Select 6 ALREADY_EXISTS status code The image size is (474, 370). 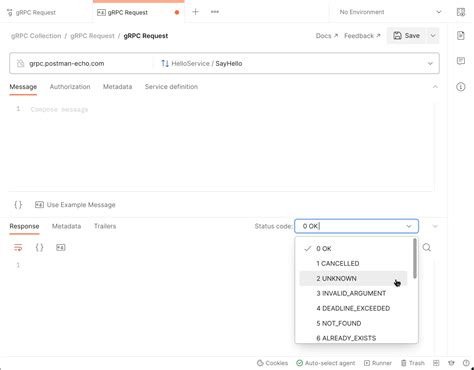353,338
